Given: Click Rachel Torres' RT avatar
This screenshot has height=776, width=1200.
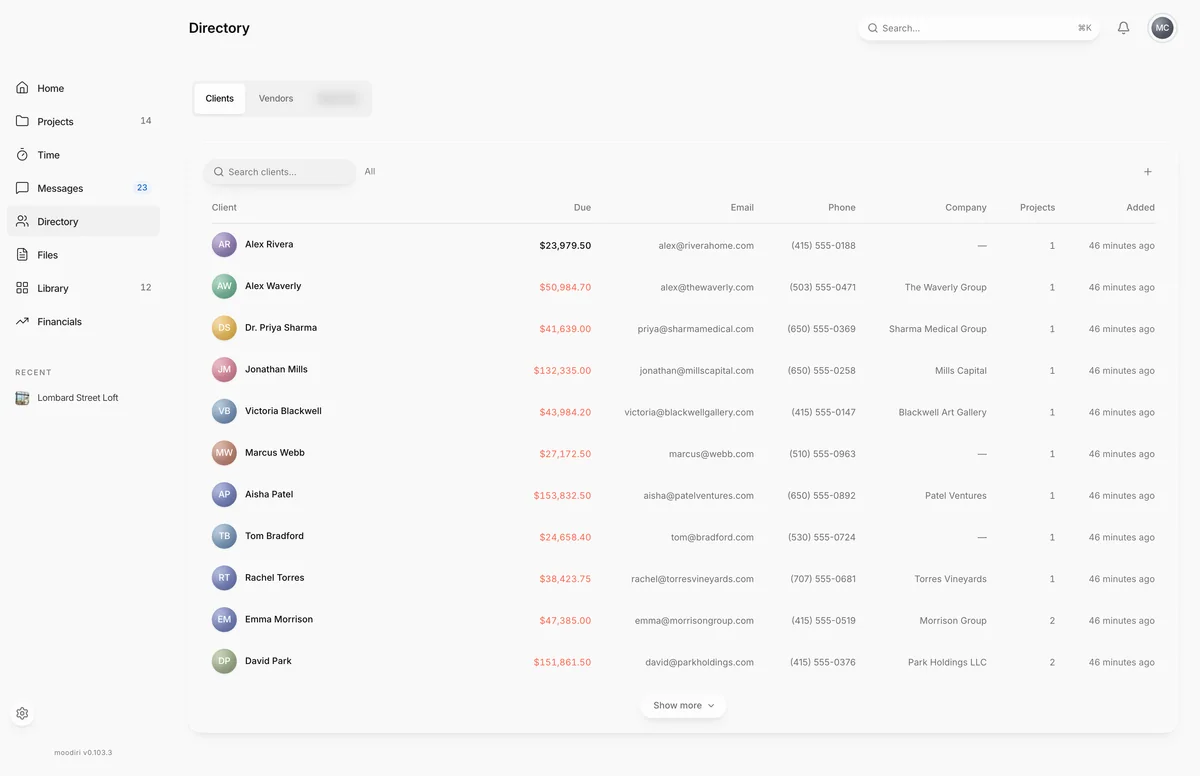Looking at the screenshot, I should tap(224, 578).
